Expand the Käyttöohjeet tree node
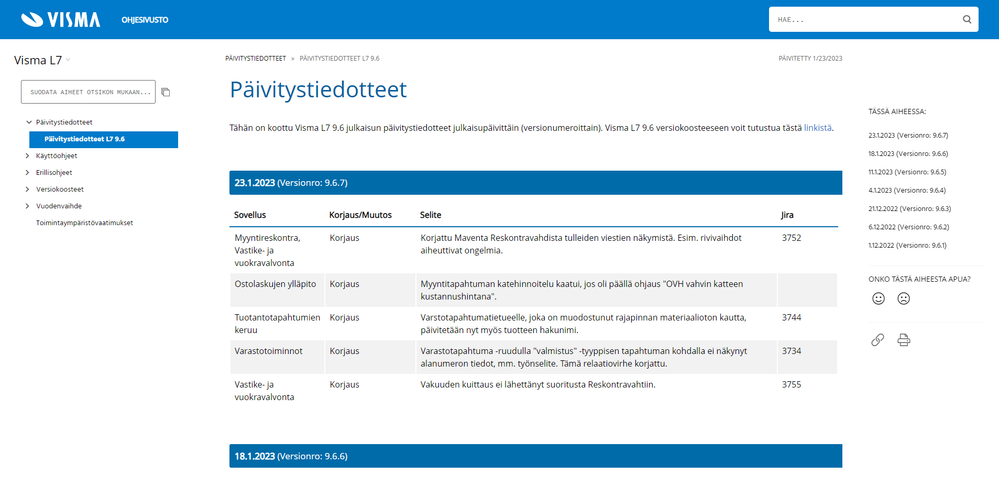This screenshot has height=477, width=999. click(x=27, y=155)
